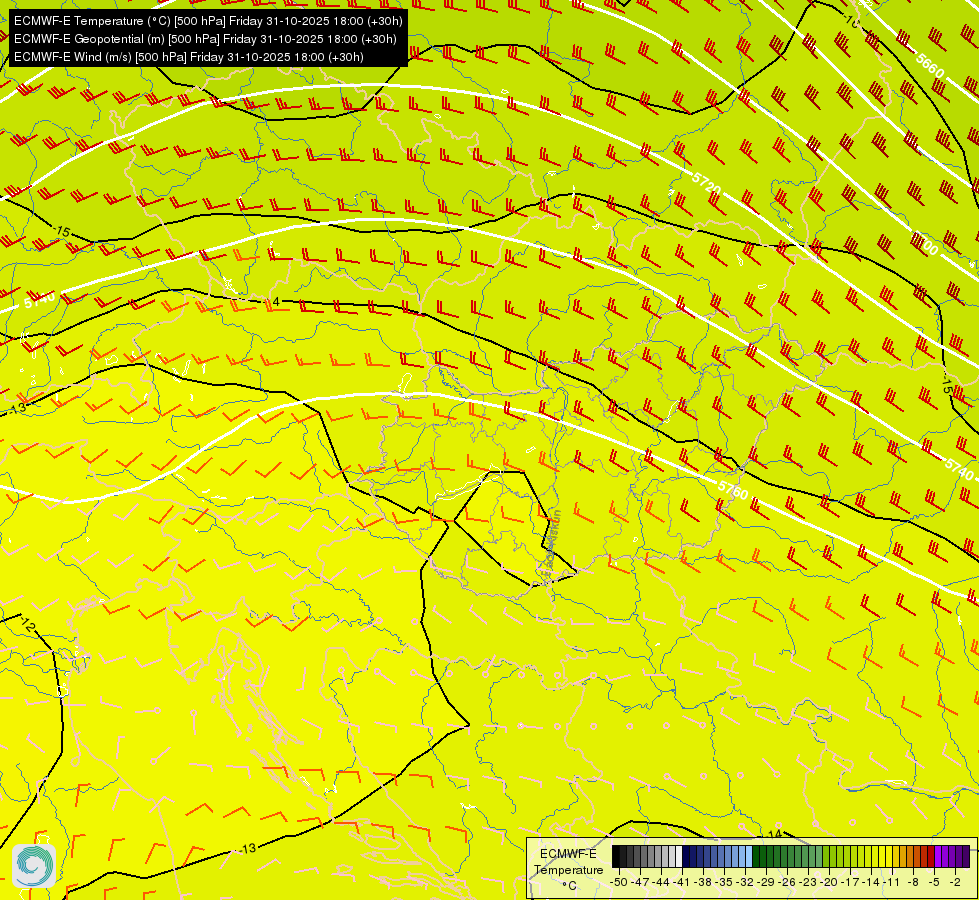Click the -50 legend label
The width and height of the screenshot is (979, 900).
click(x=619, y=882)
